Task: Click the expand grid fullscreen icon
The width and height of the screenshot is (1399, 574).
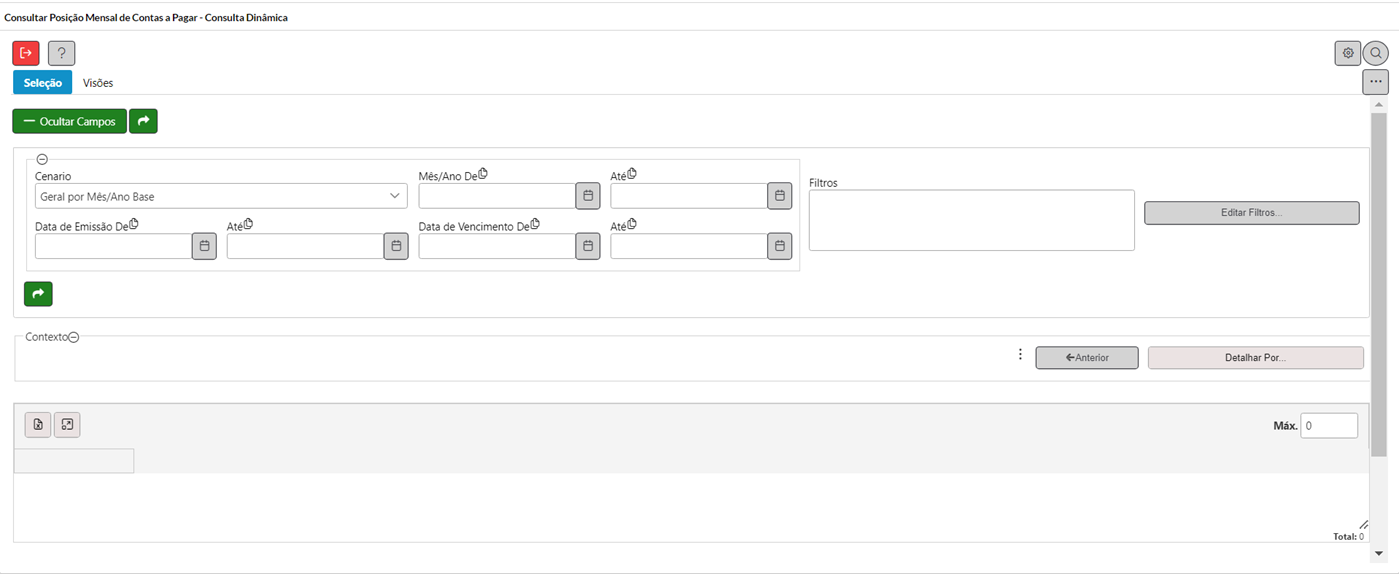Action: tap(67, 425)
